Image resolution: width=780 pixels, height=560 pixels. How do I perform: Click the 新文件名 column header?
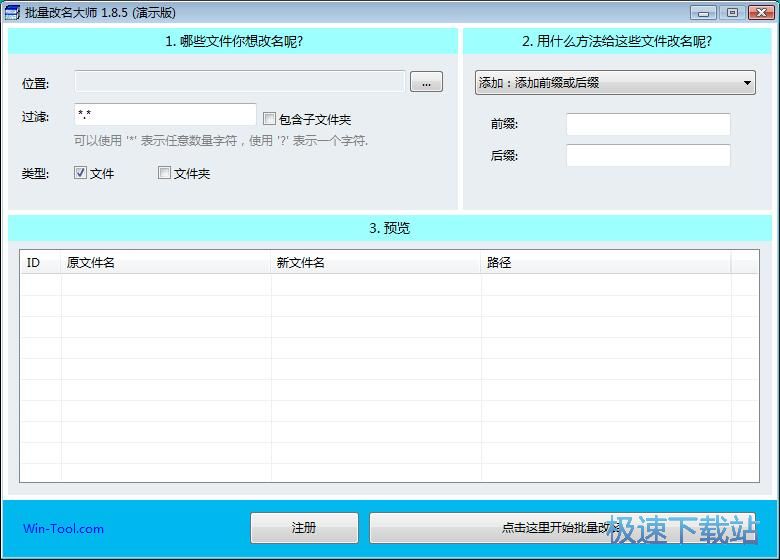(x=376, y=262)
